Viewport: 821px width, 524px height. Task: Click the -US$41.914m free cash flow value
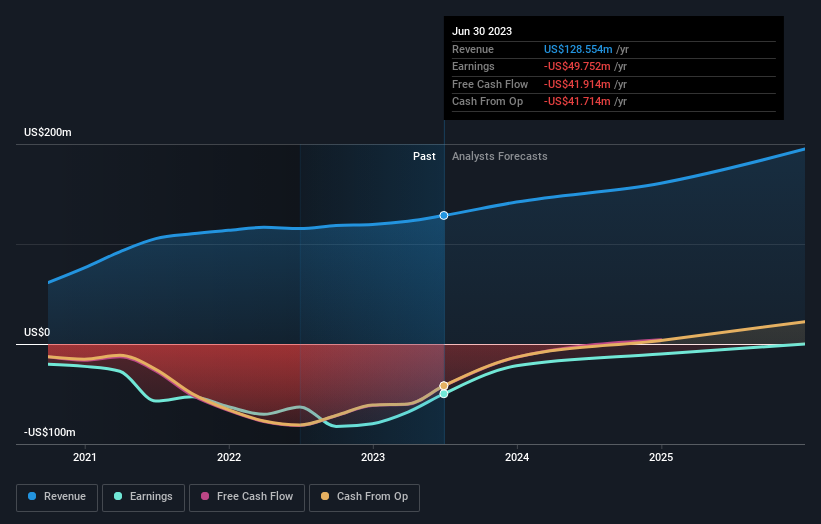[577, 84]
